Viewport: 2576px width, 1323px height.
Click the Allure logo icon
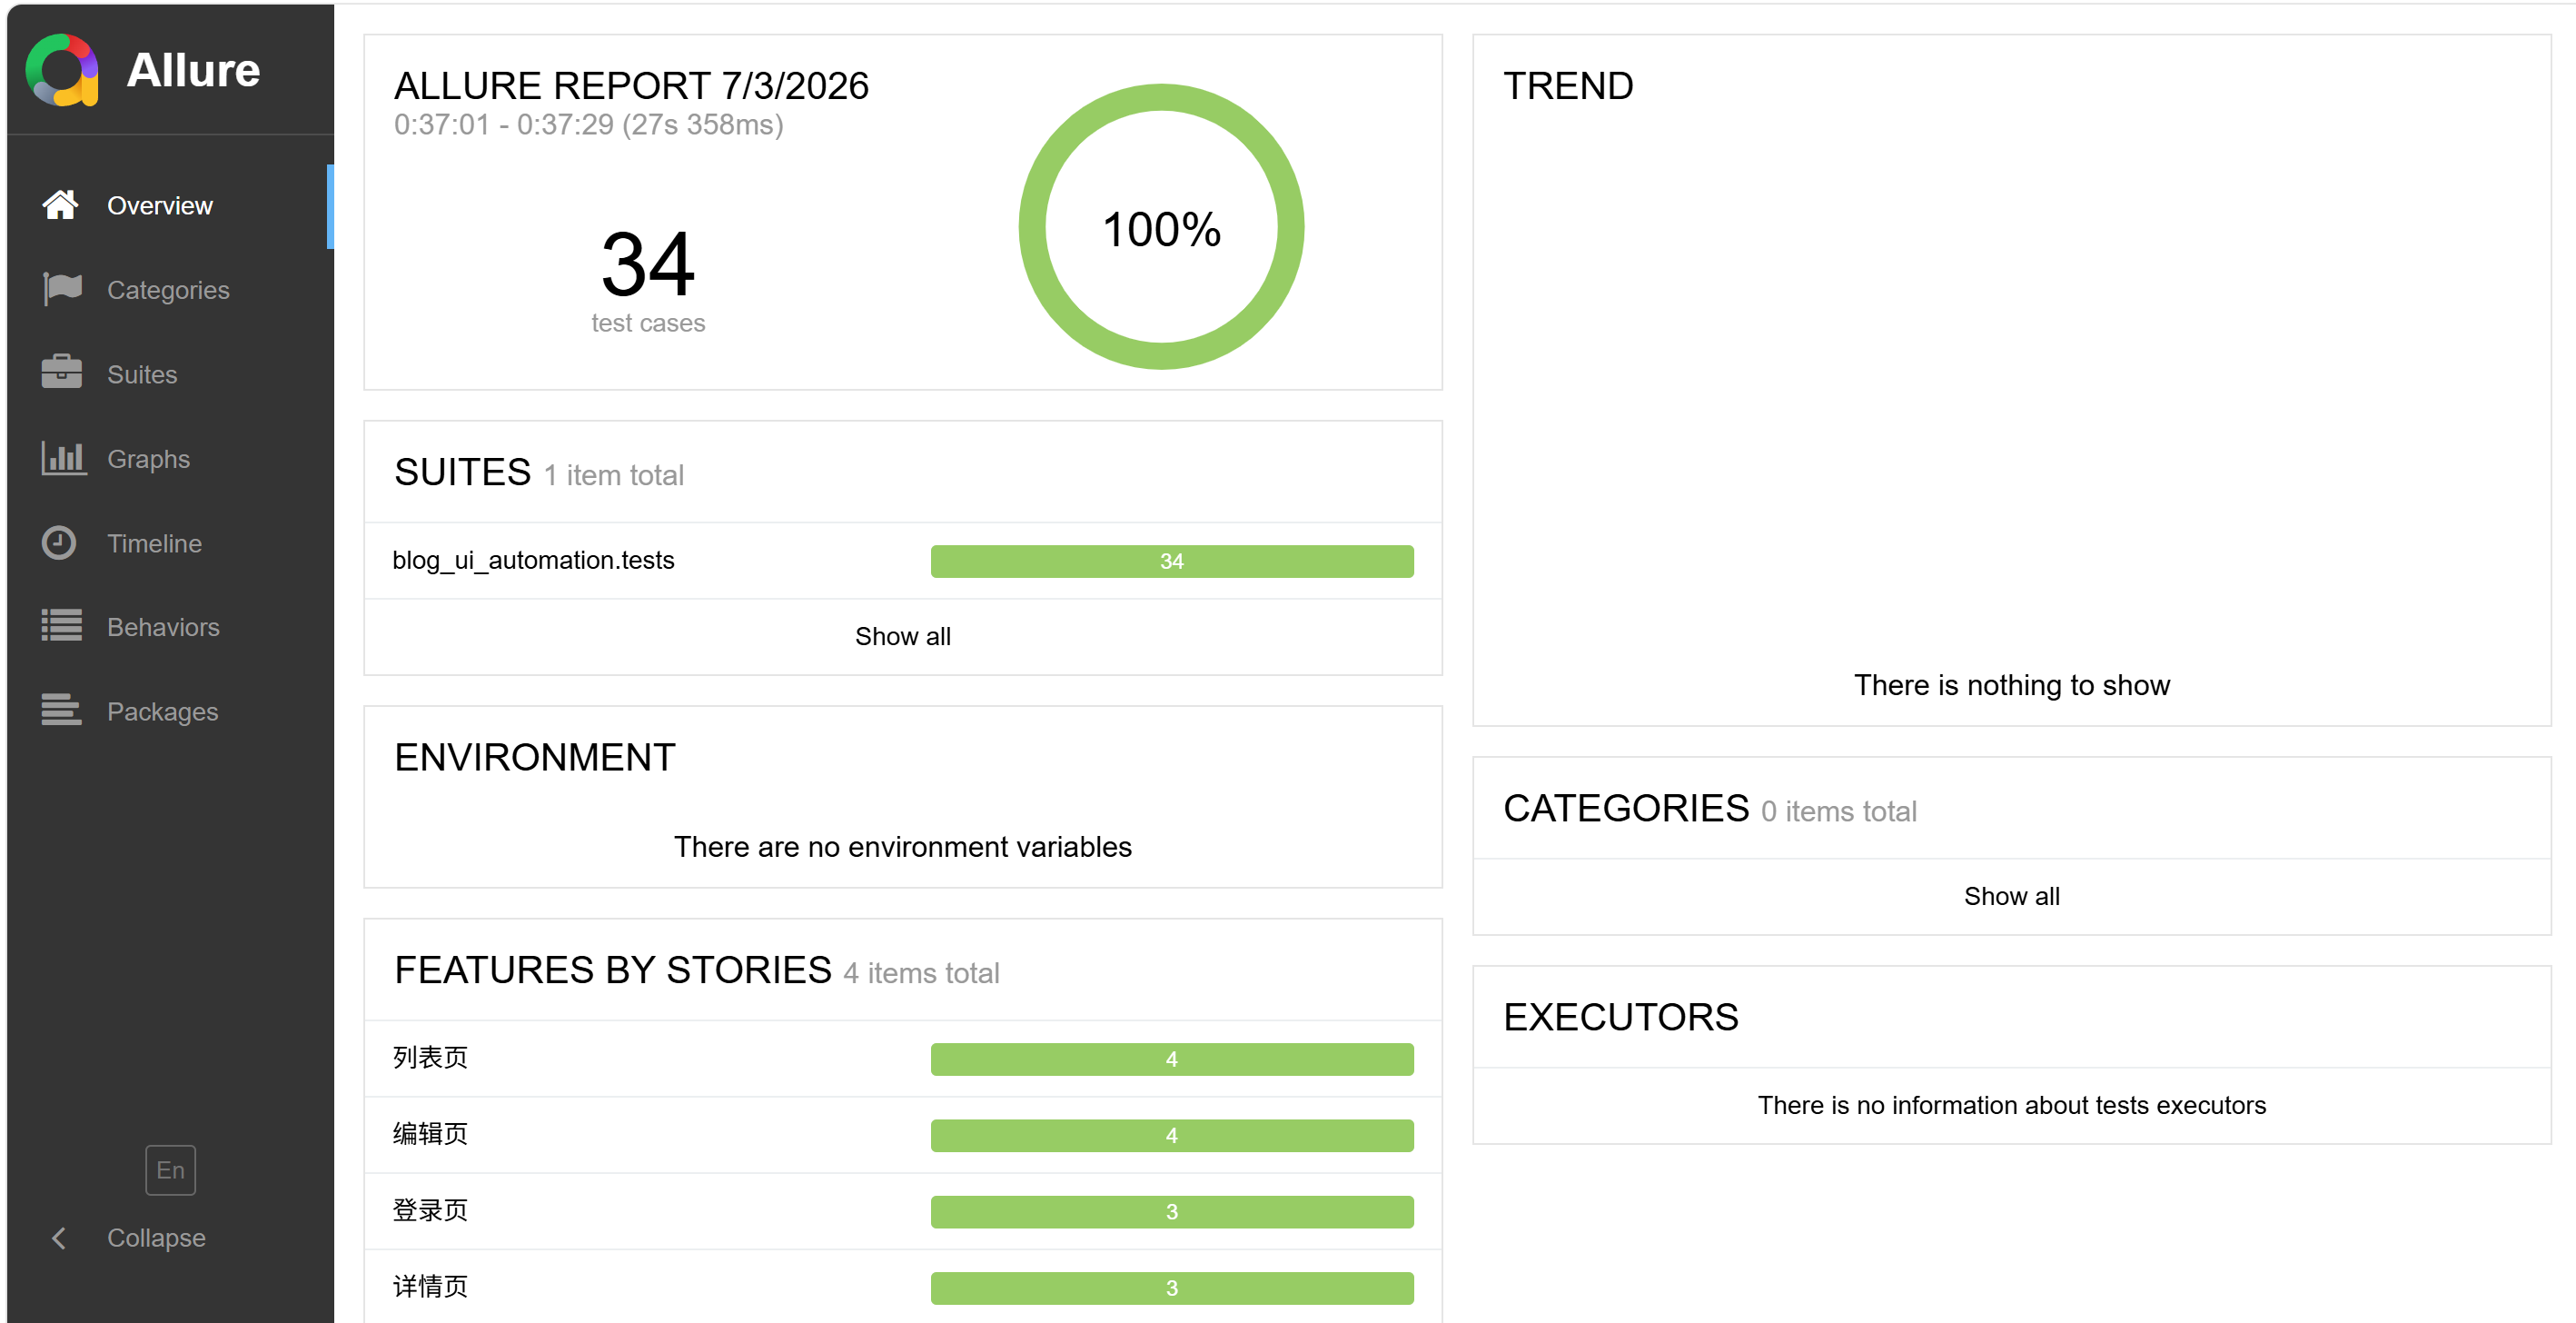tap(62, 70)
